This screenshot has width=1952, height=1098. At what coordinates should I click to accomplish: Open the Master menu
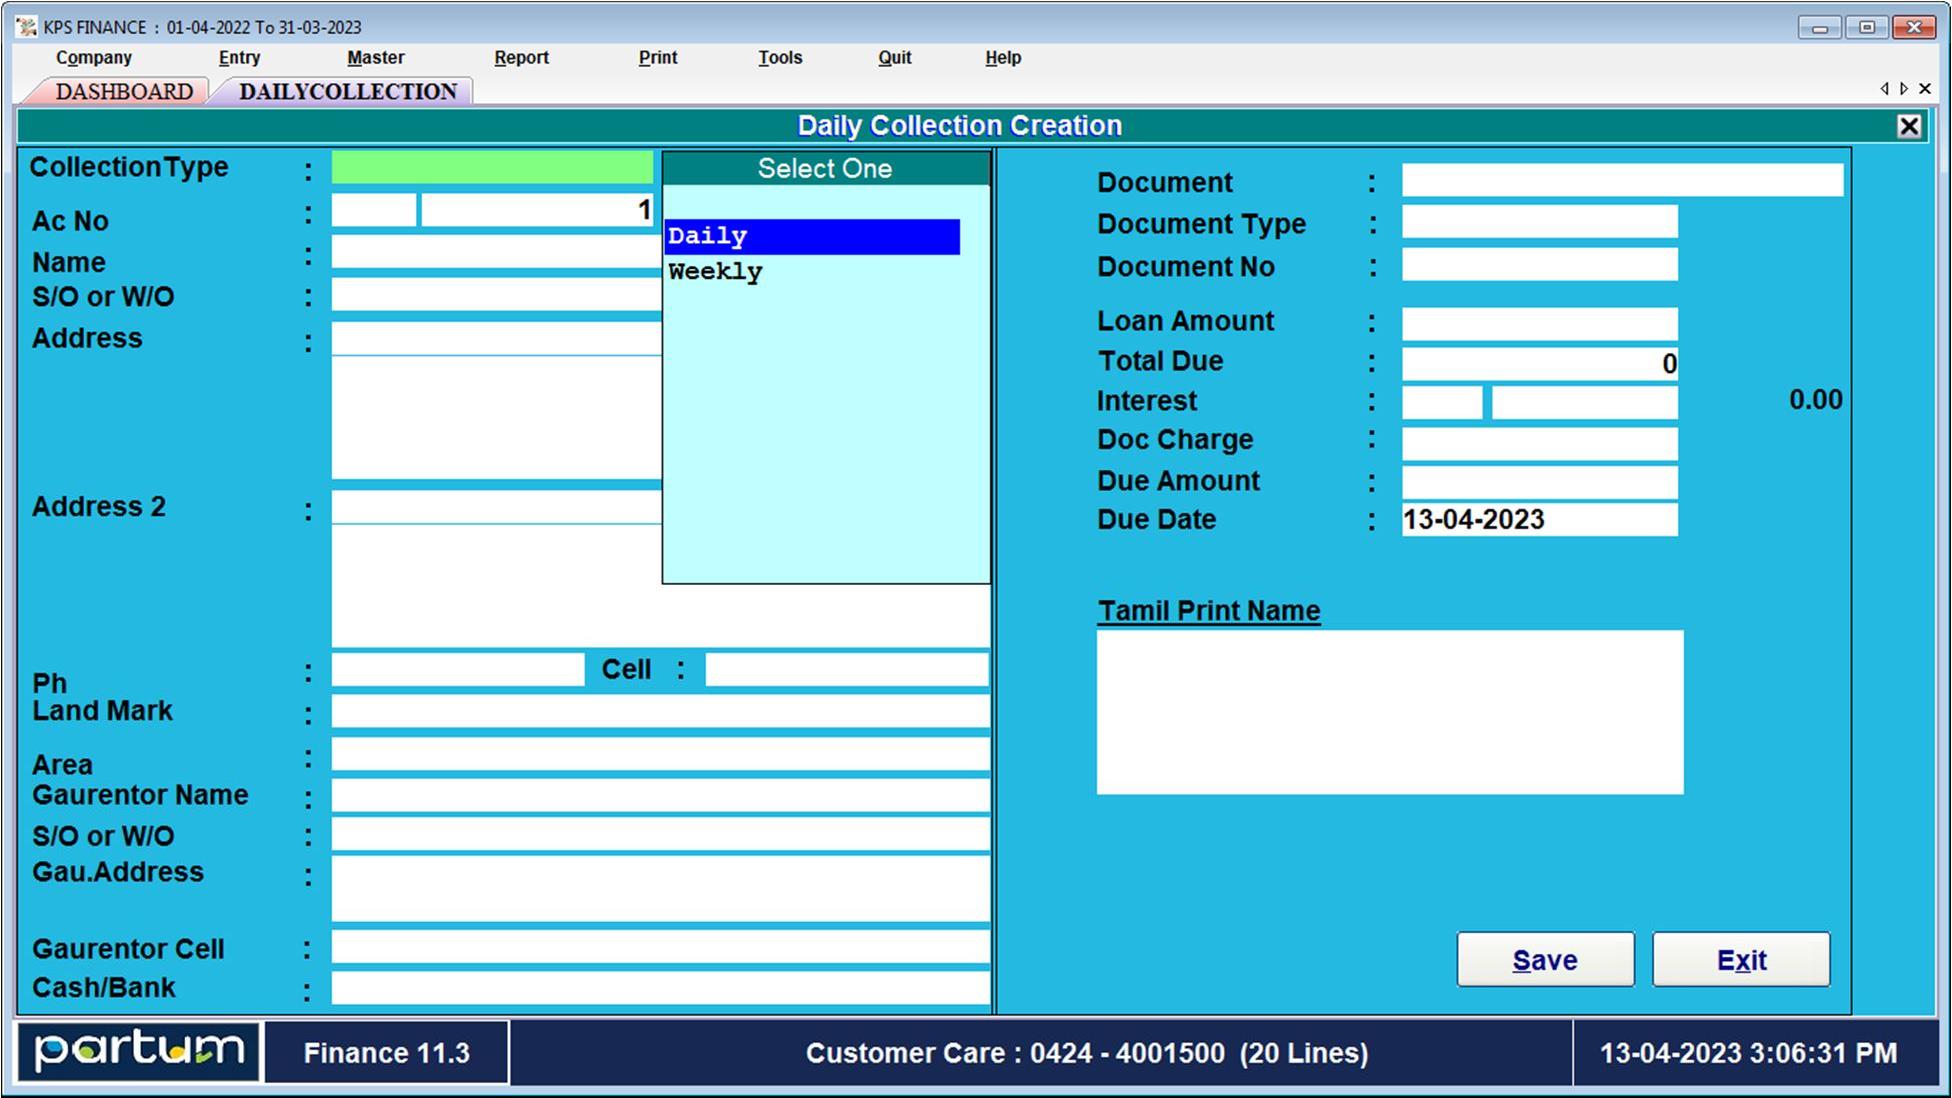pyautogui.click(x=375, y=58)
